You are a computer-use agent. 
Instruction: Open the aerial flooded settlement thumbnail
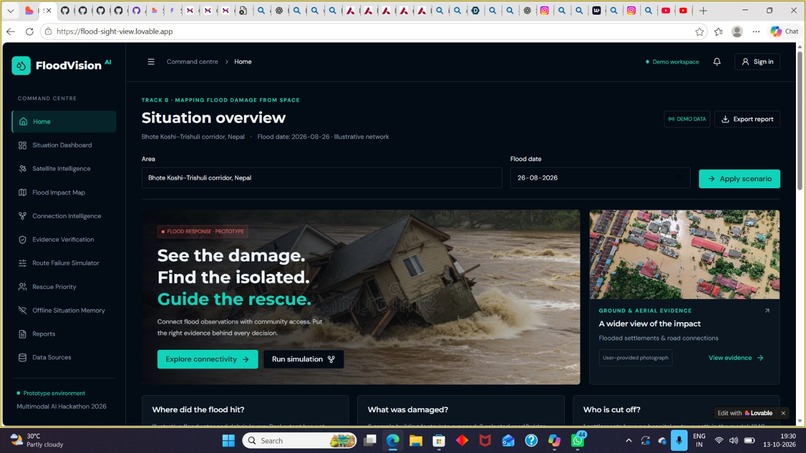[684, 255]
